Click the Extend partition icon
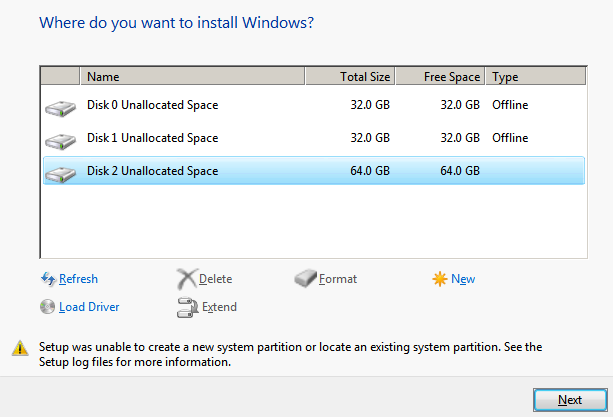 [188, 308]
